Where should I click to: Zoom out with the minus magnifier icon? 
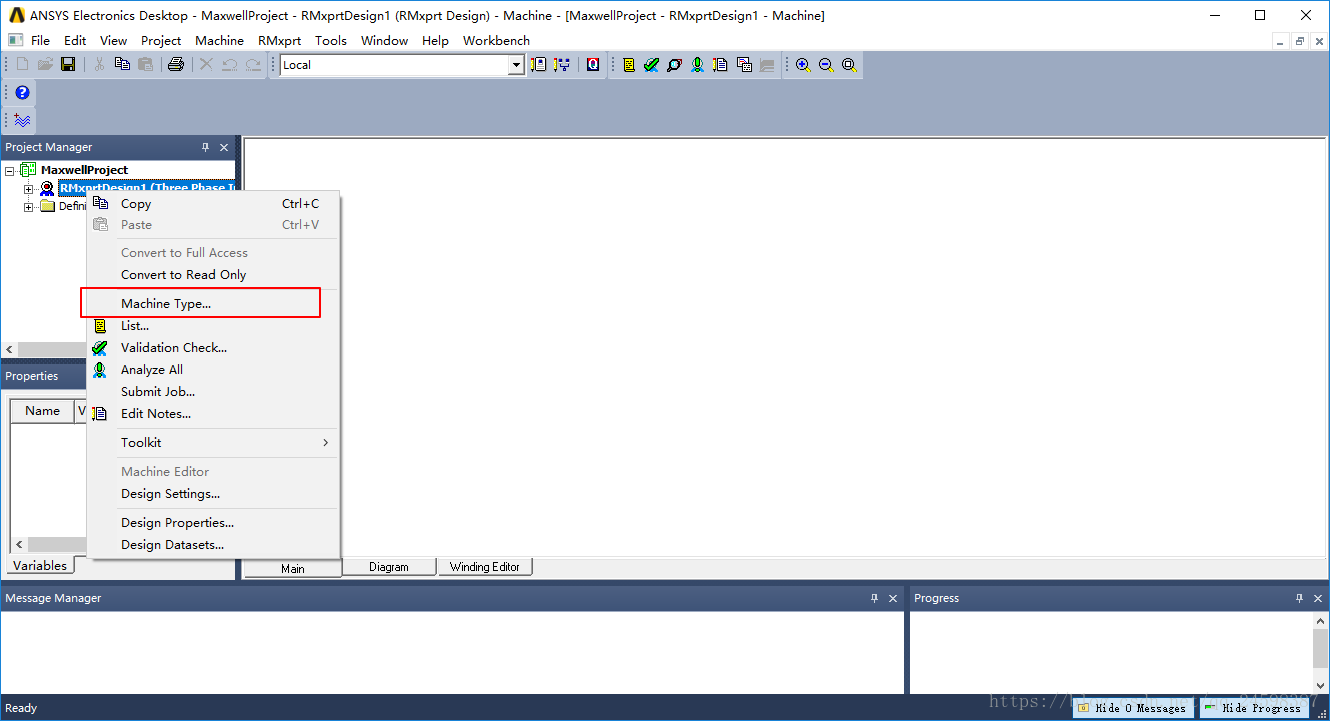click(826, 64)
